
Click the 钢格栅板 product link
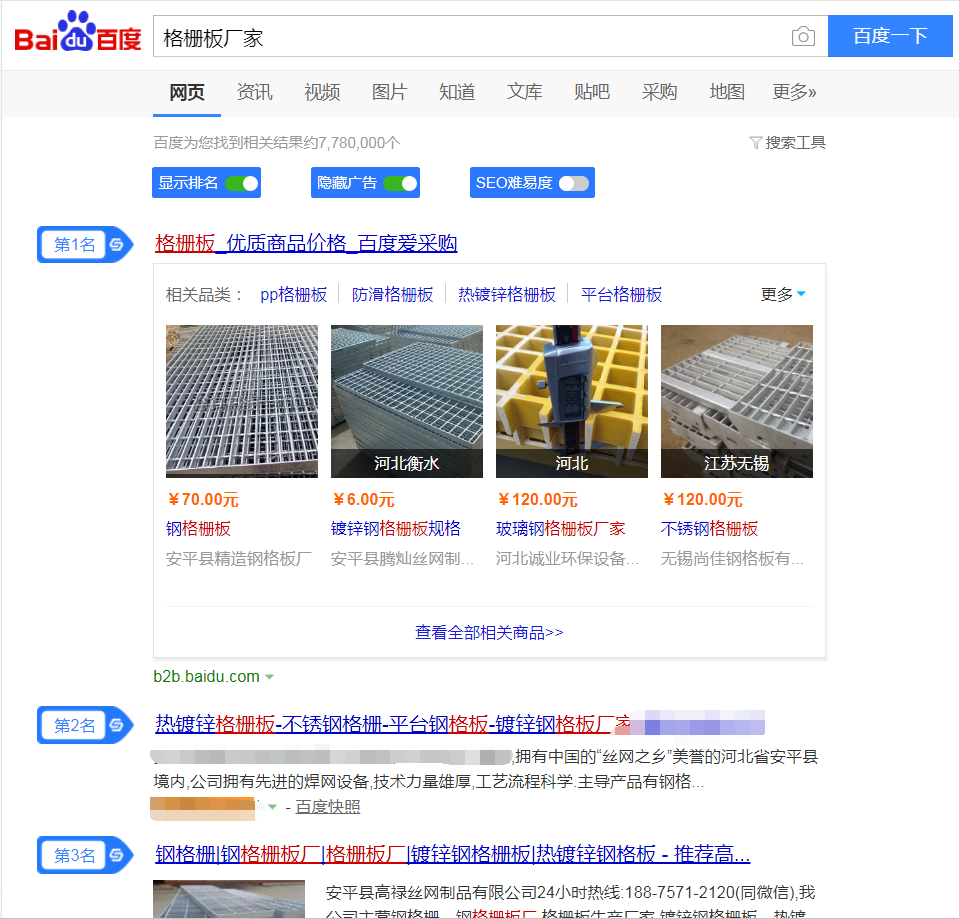[x=198, y=529]
